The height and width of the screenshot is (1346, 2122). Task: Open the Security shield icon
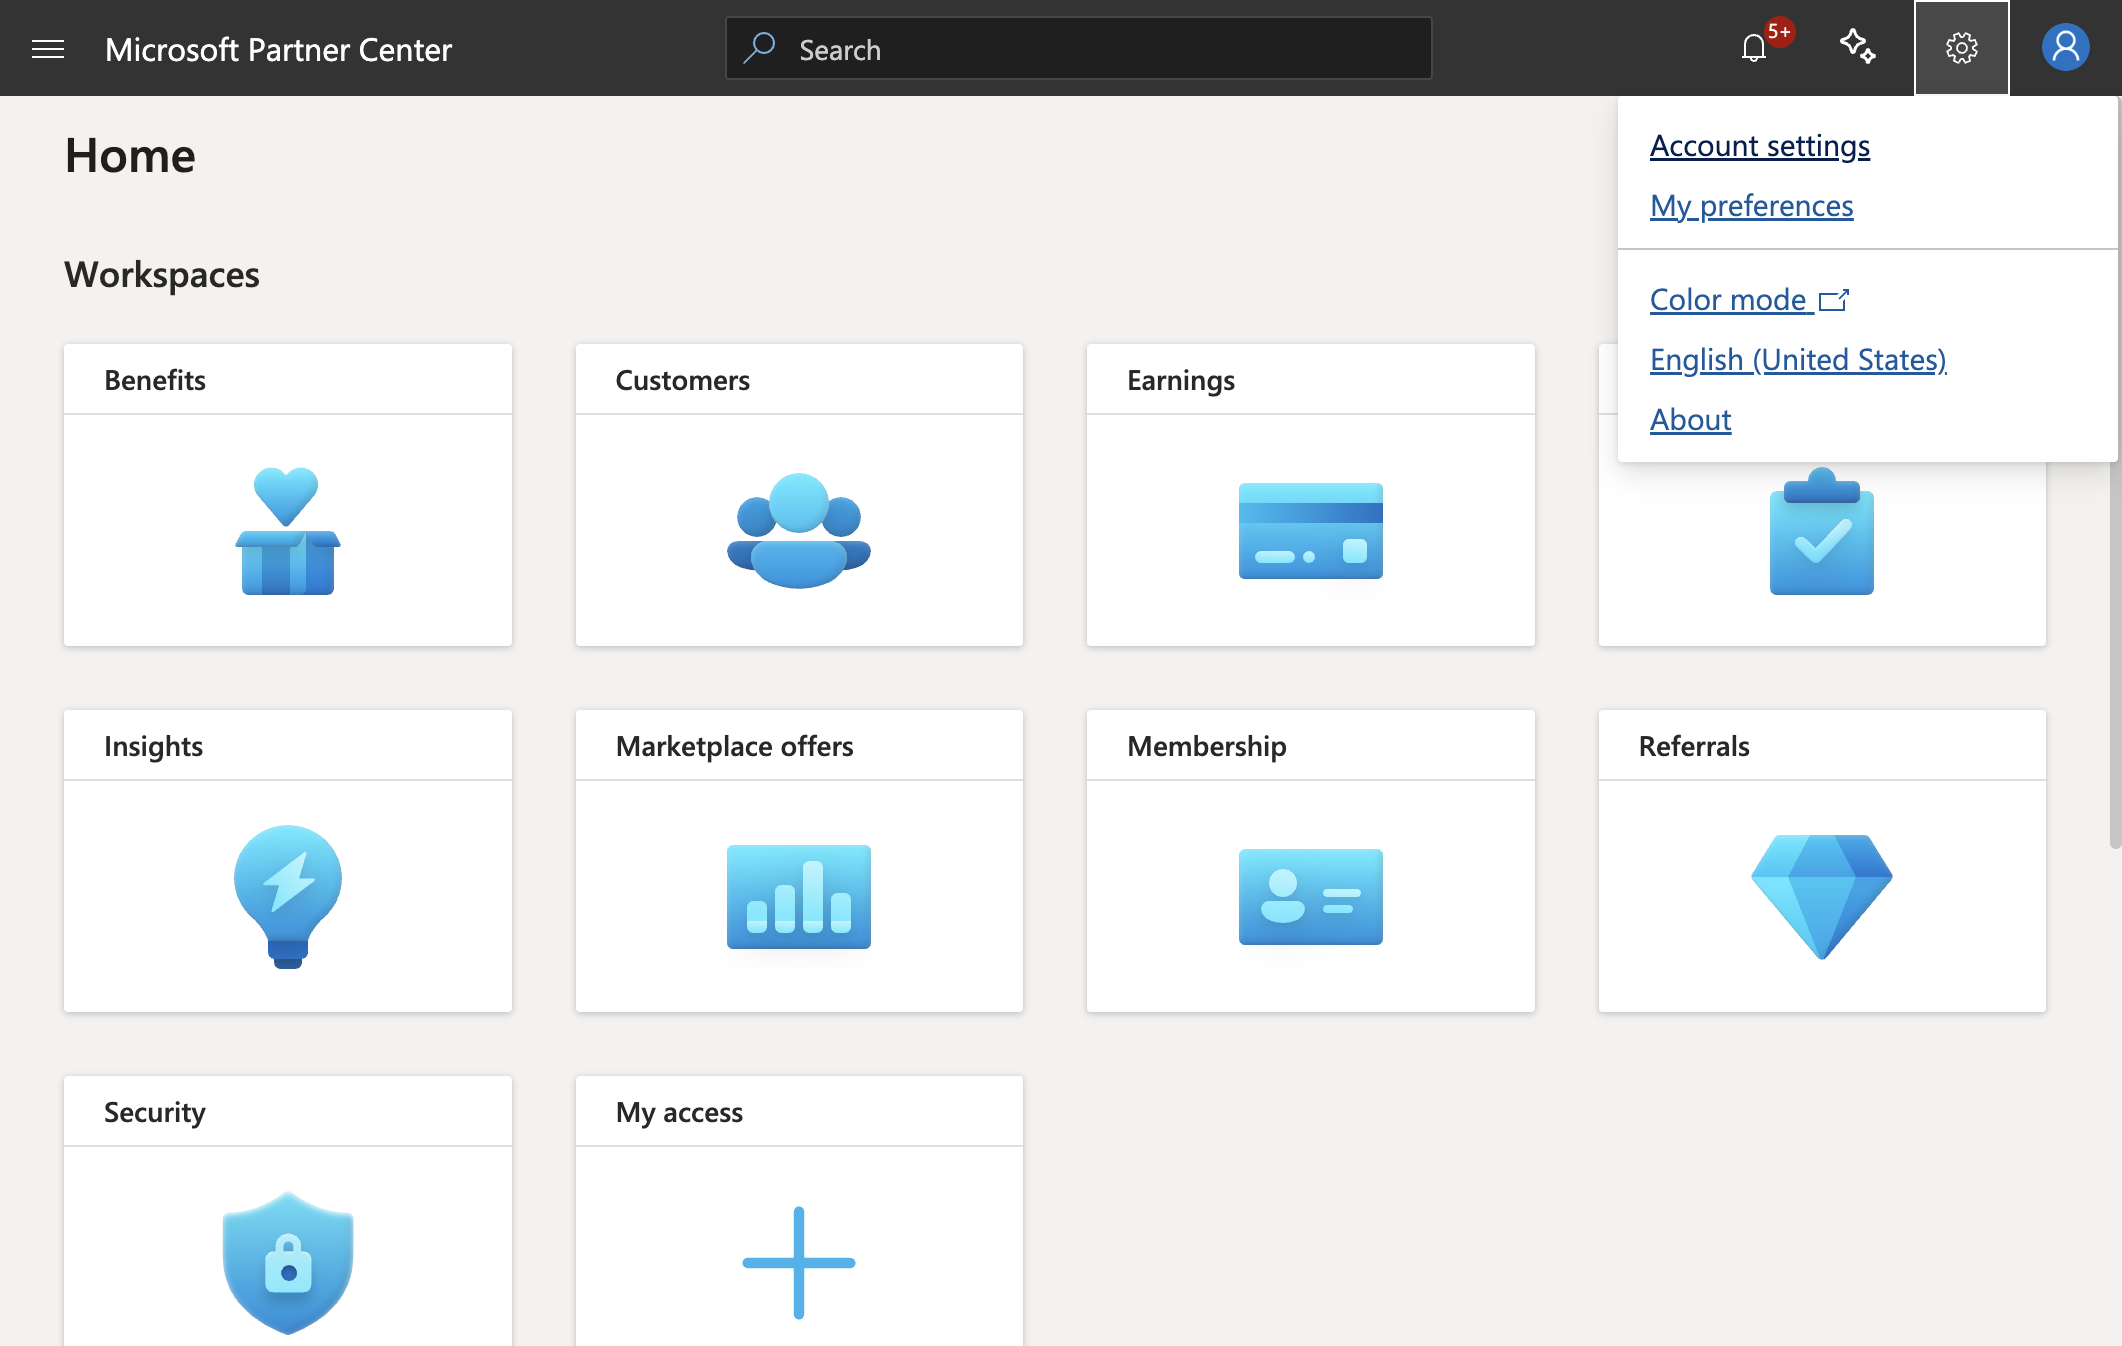(x=288, y=1262)
